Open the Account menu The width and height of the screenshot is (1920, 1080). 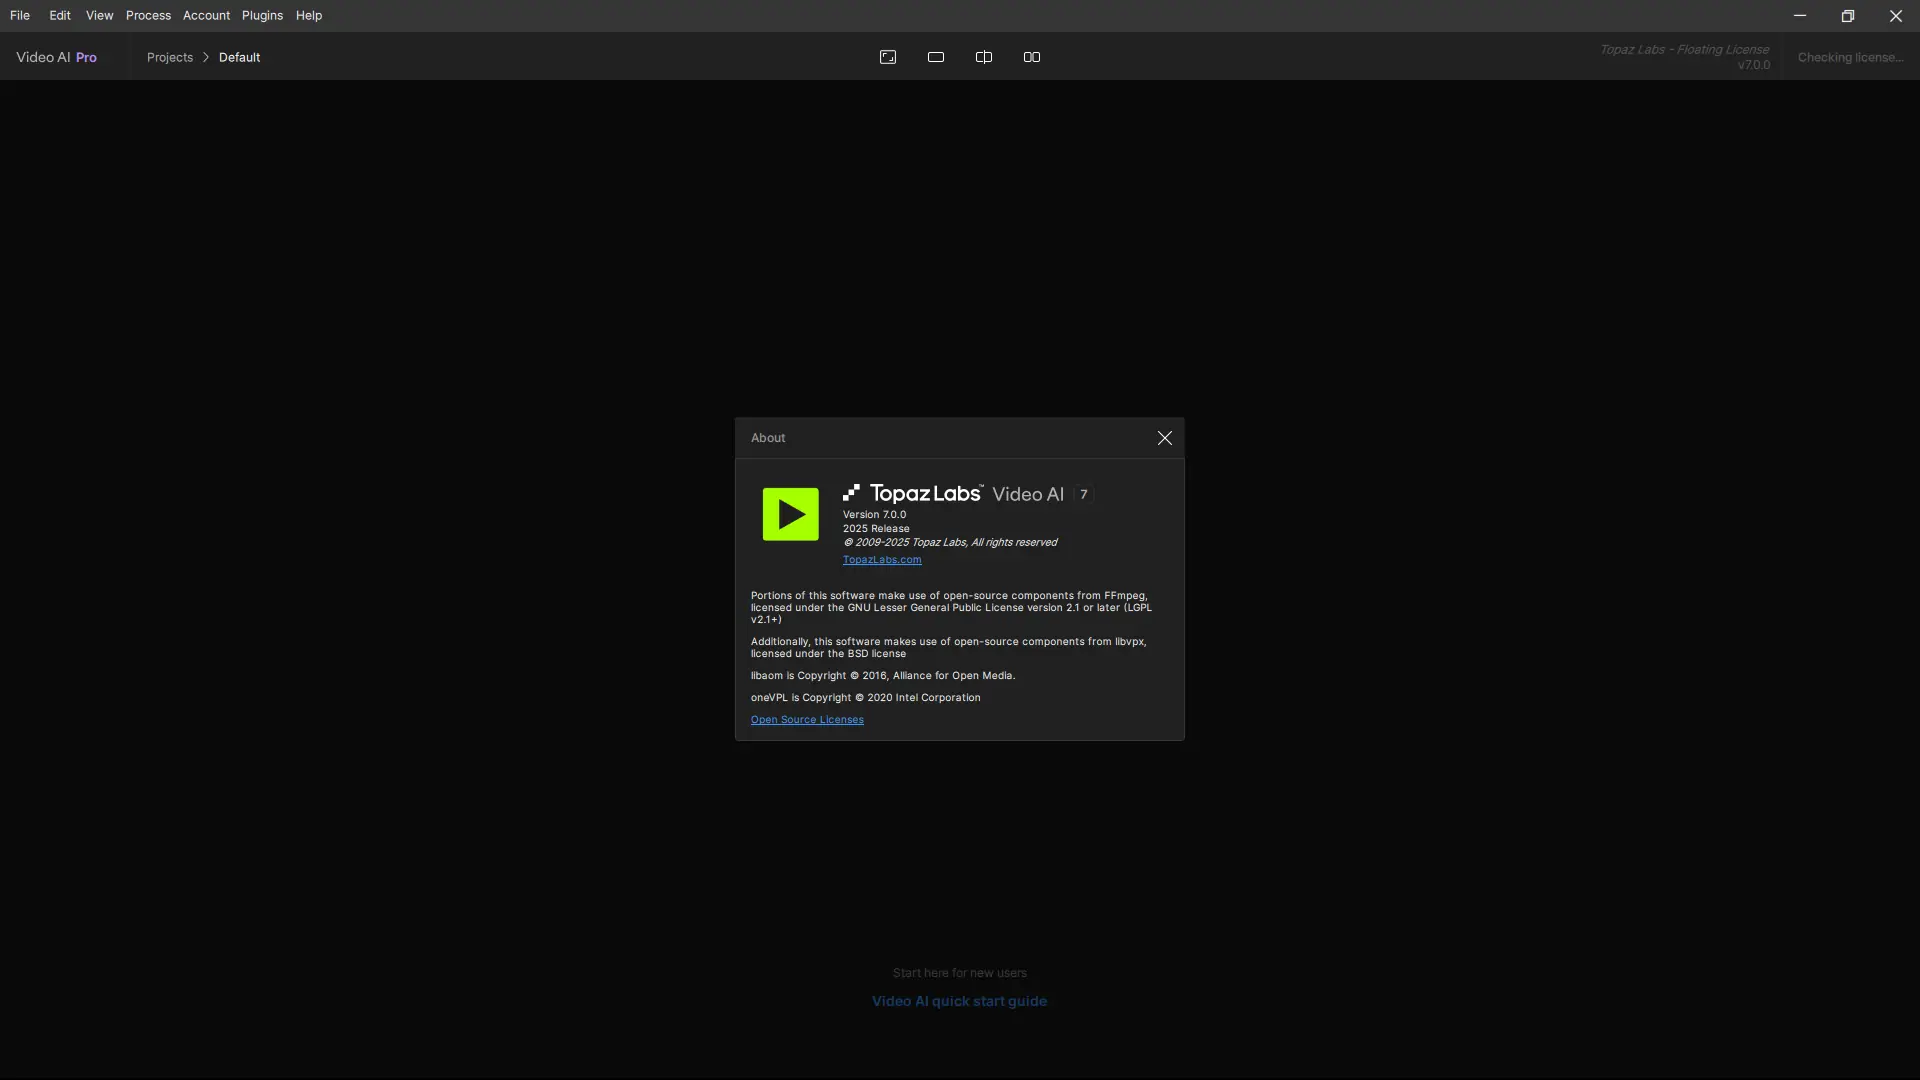click(206, 15)
